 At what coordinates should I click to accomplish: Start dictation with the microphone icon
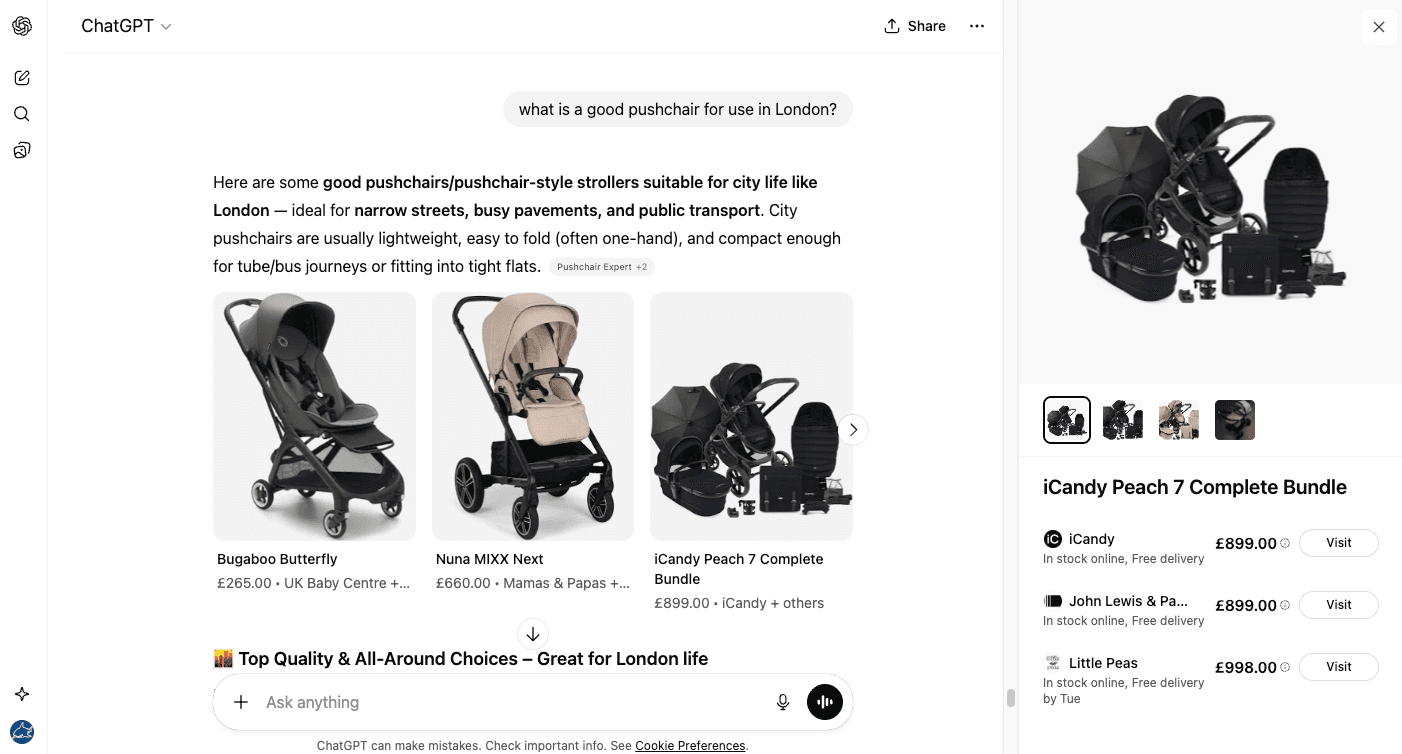783,702
